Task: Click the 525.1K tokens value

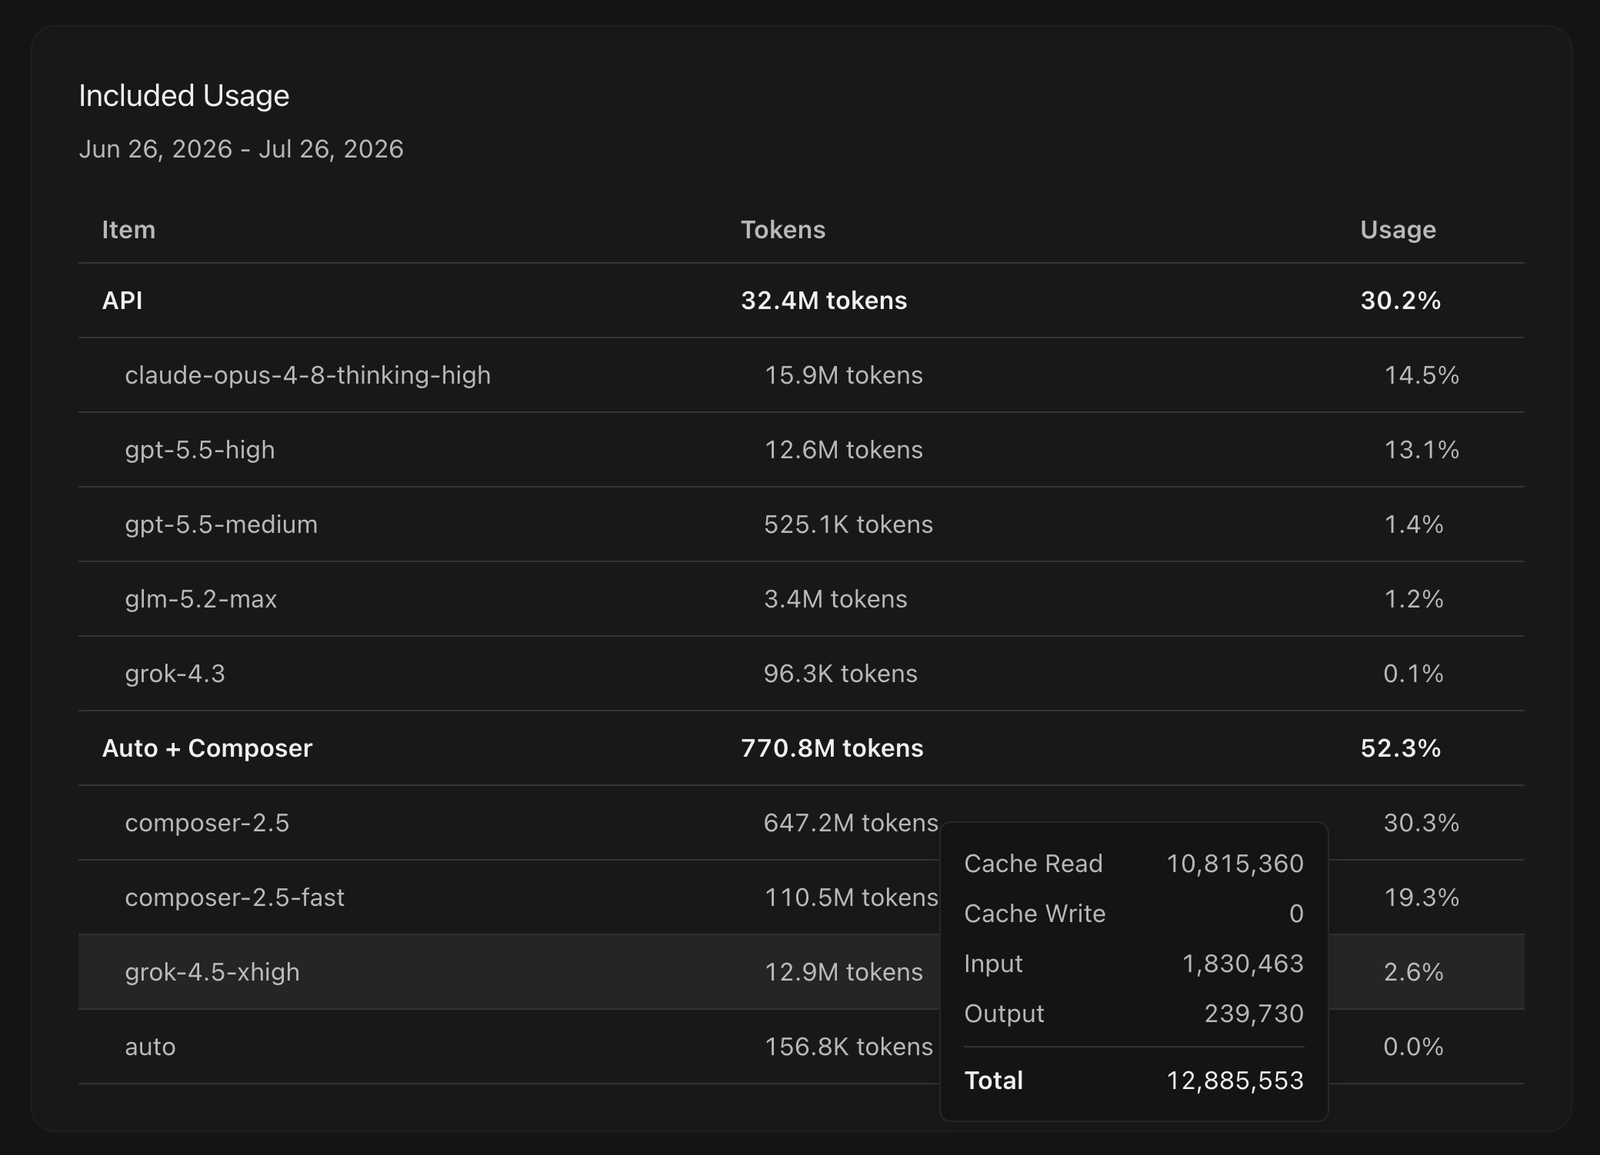Action: (x=848, y=524)
